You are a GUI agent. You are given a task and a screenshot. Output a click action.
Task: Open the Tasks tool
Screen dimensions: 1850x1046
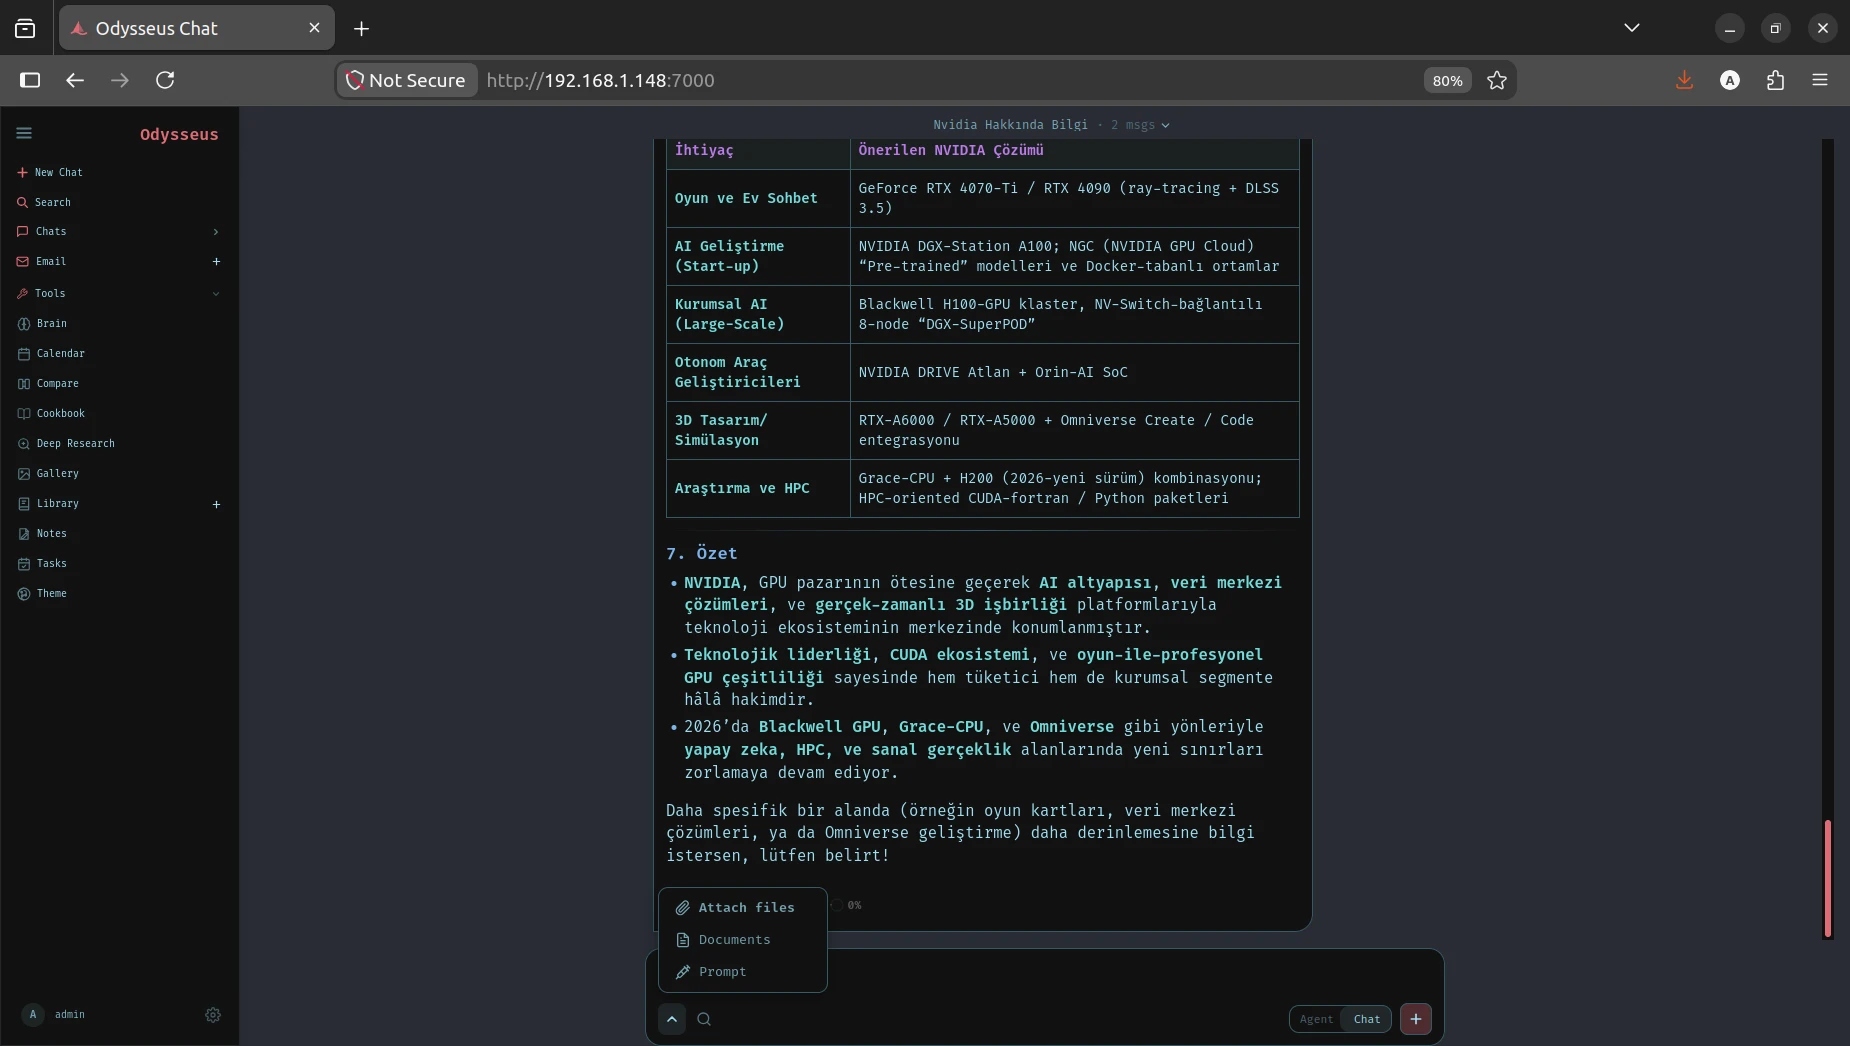coord(52,563)
